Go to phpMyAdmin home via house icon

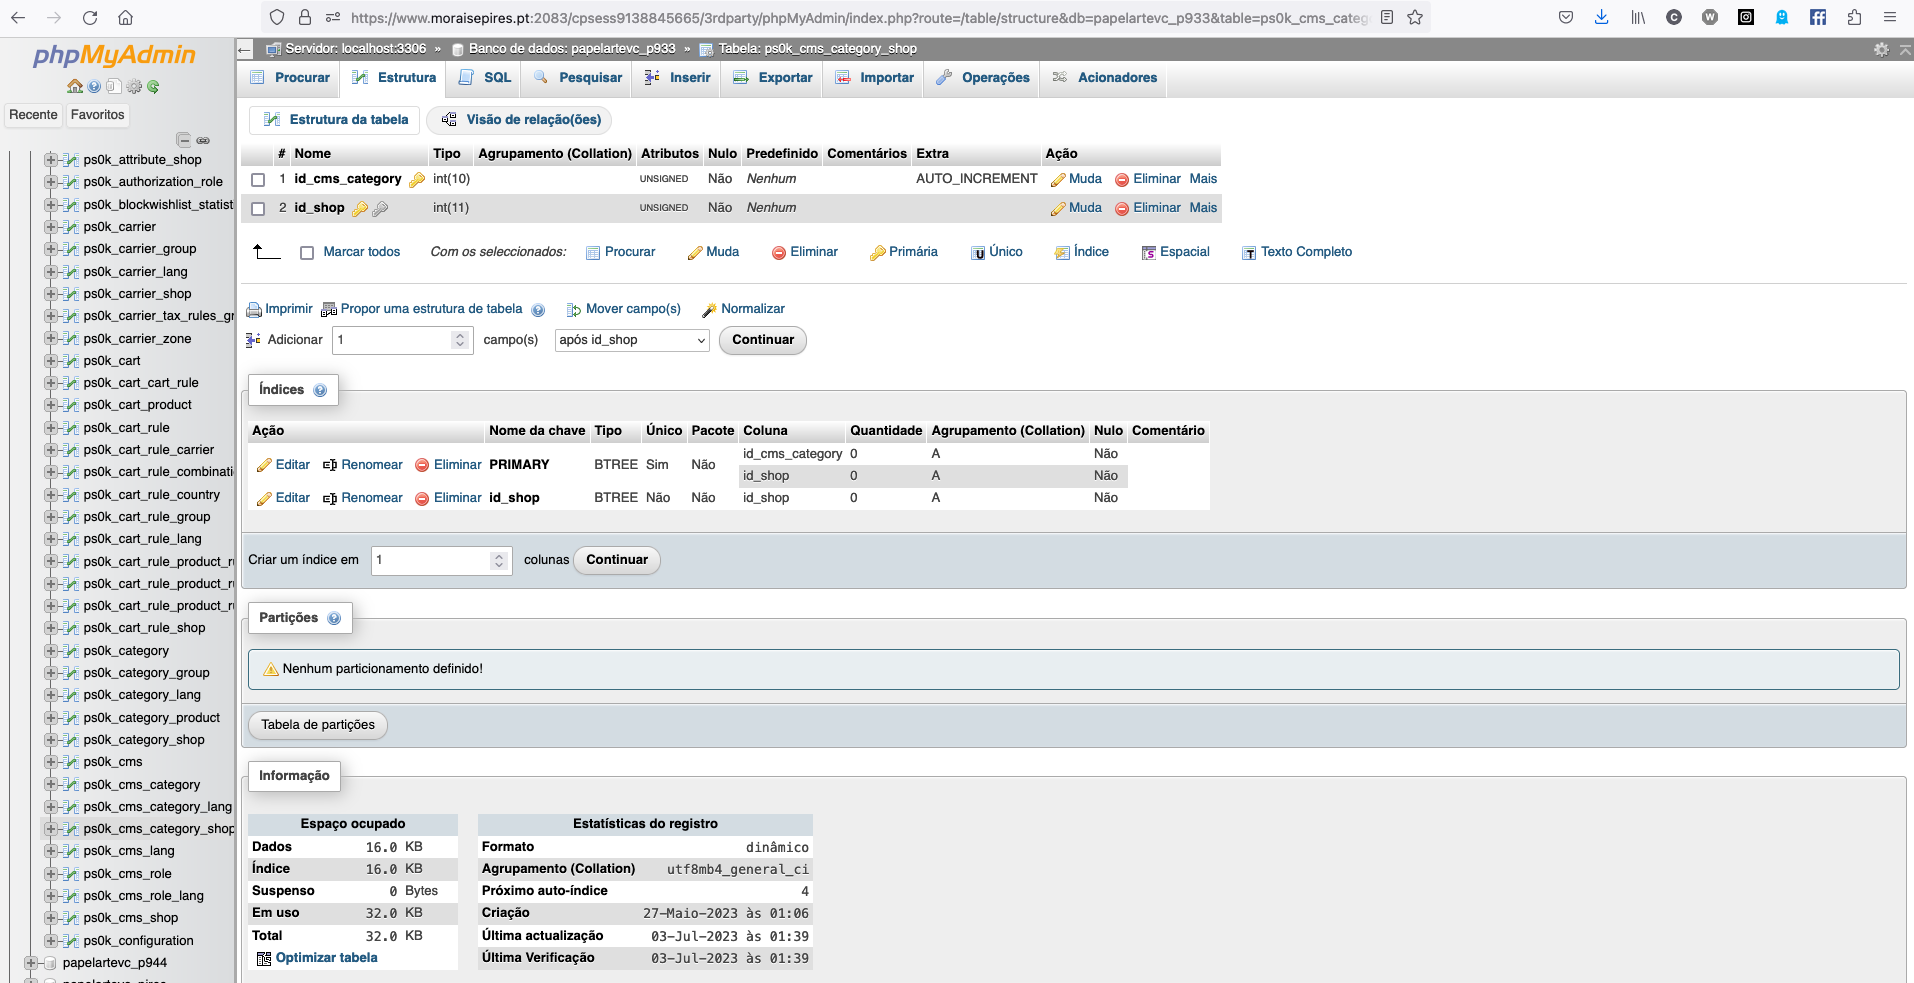(74, 87)
